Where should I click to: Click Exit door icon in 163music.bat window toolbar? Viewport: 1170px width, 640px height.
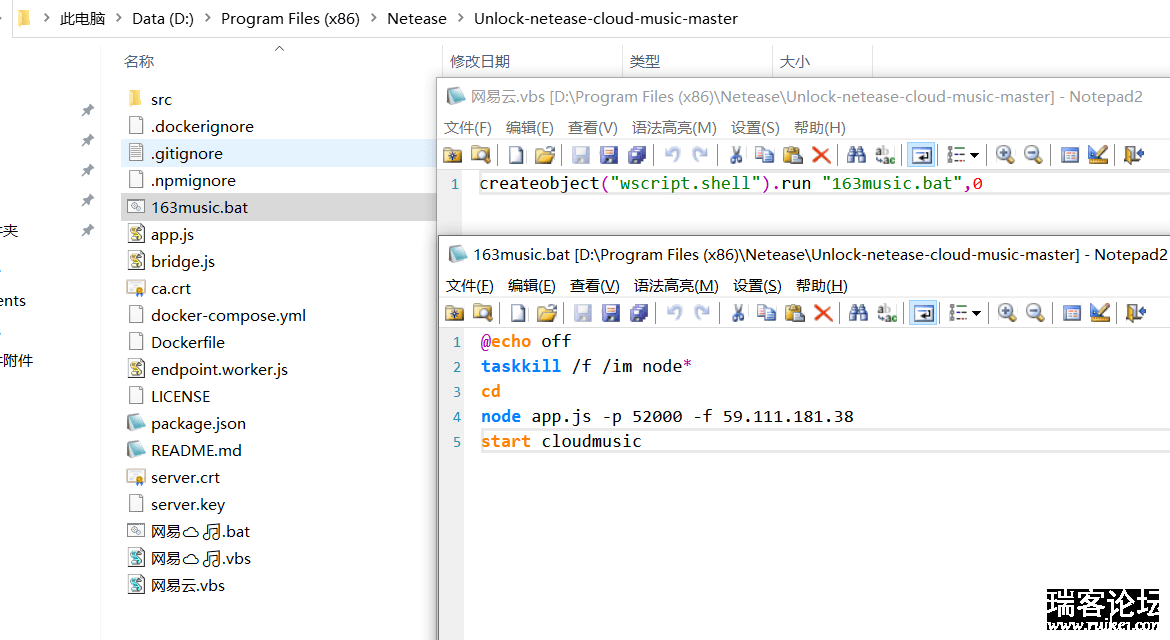point(1135,313)
